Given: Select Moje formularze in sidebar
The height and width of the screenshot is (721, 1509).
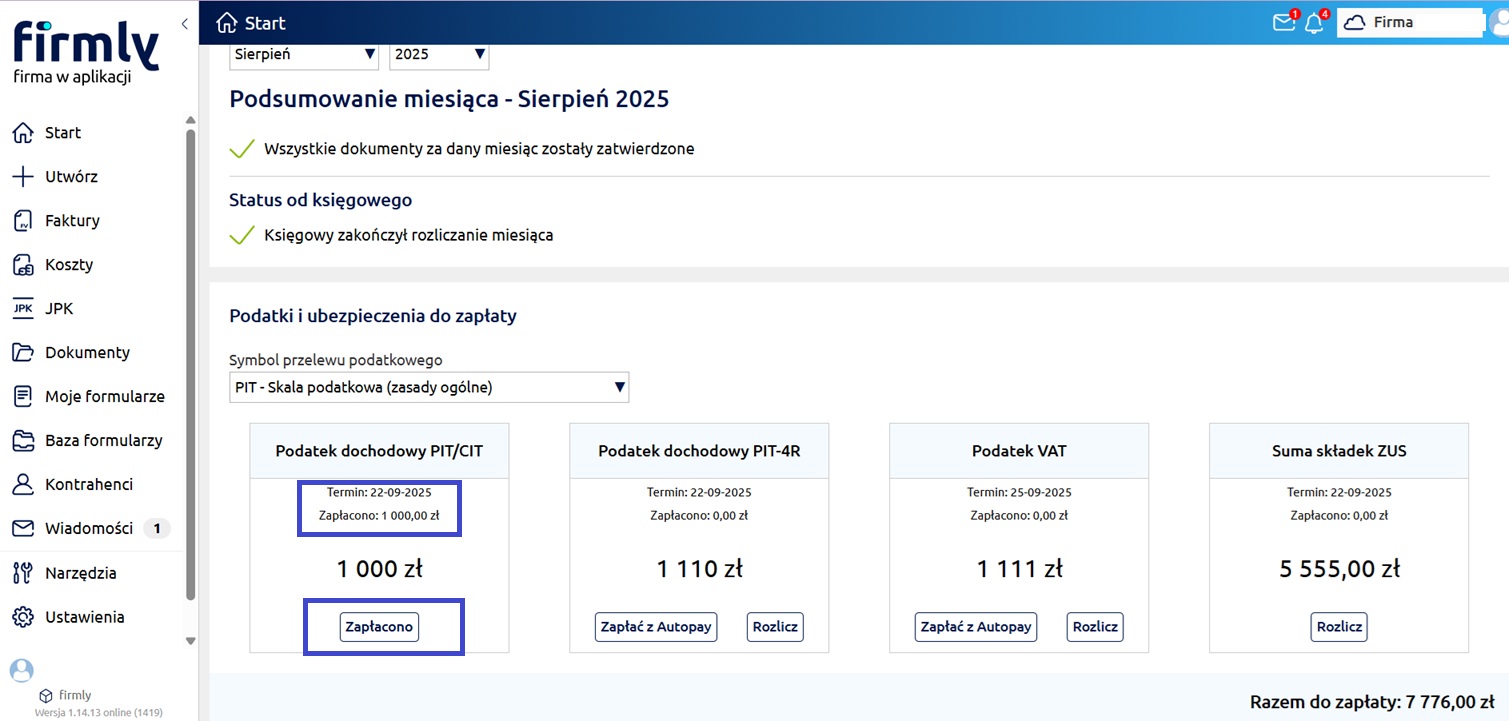Looking at the screenshot, I should tap(104, 397).
